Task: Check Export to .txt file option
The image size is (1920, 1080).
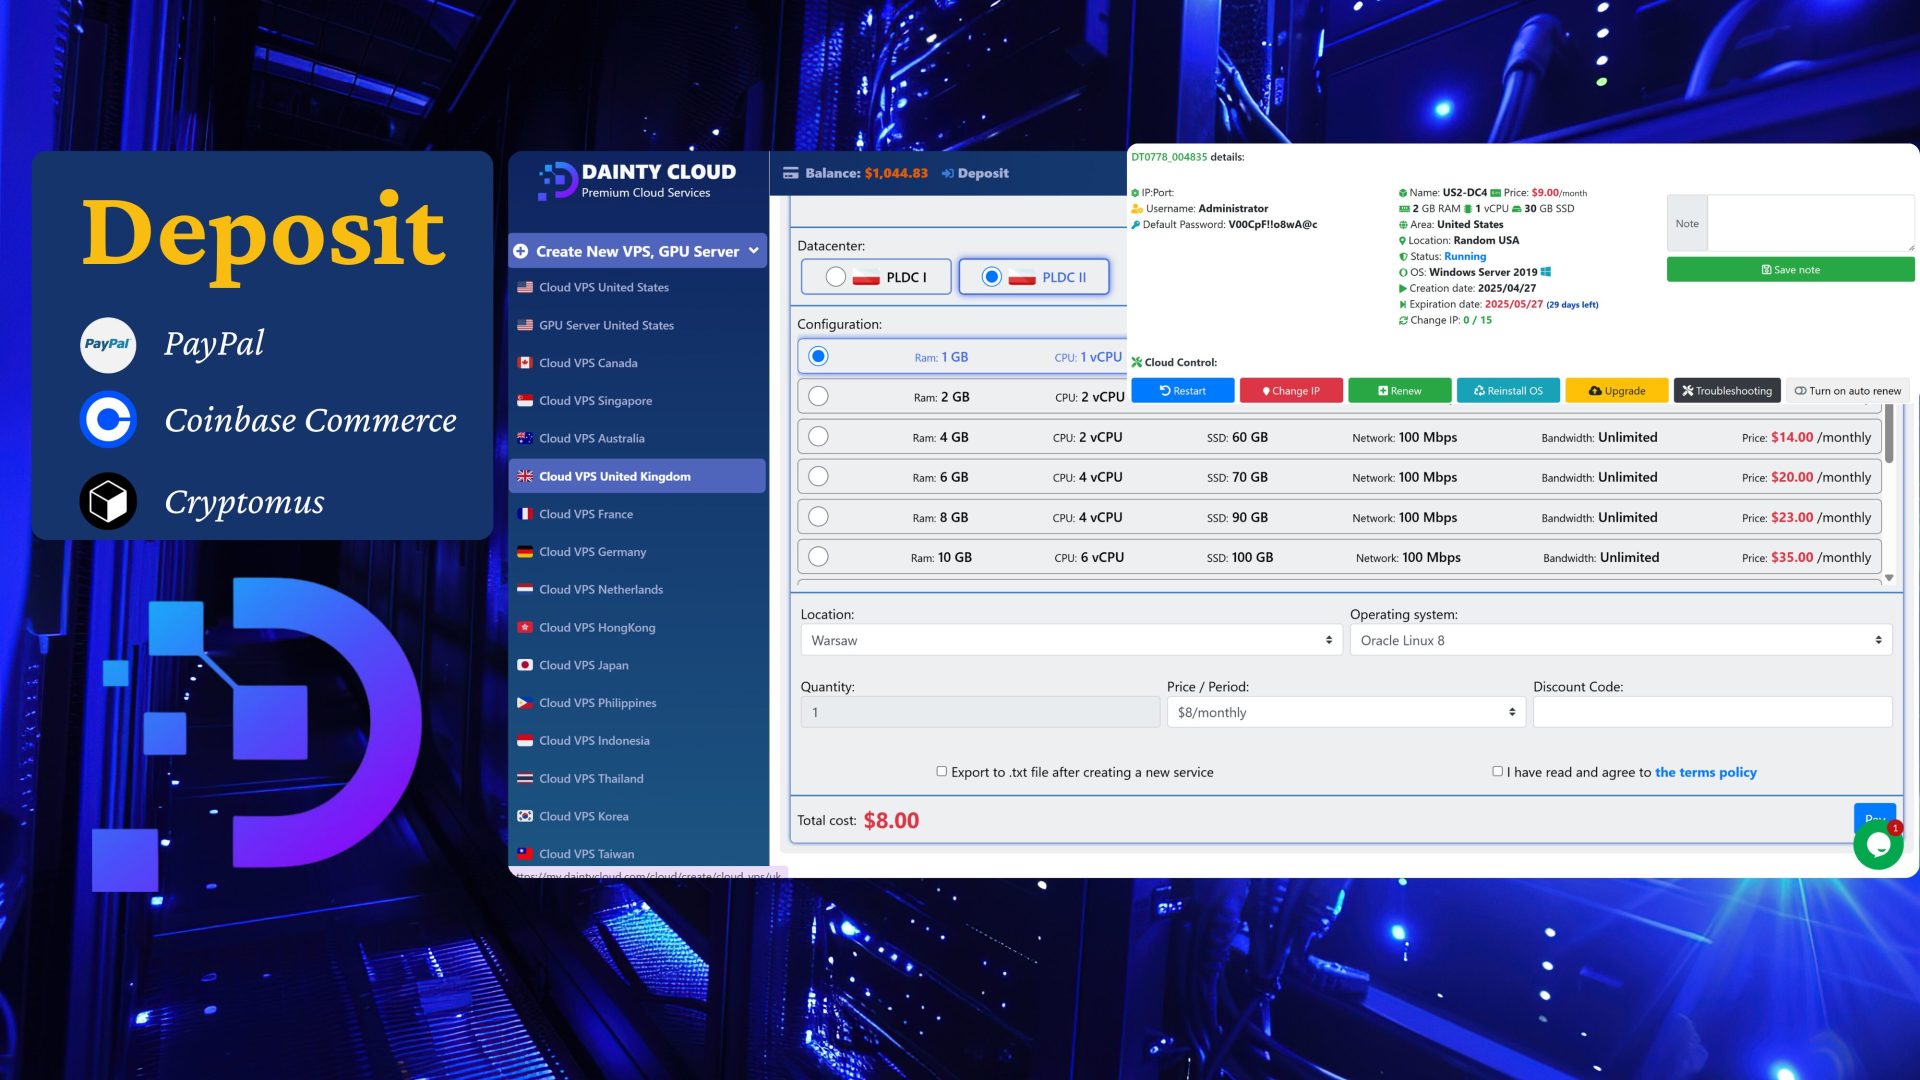Action: point(941,771)
